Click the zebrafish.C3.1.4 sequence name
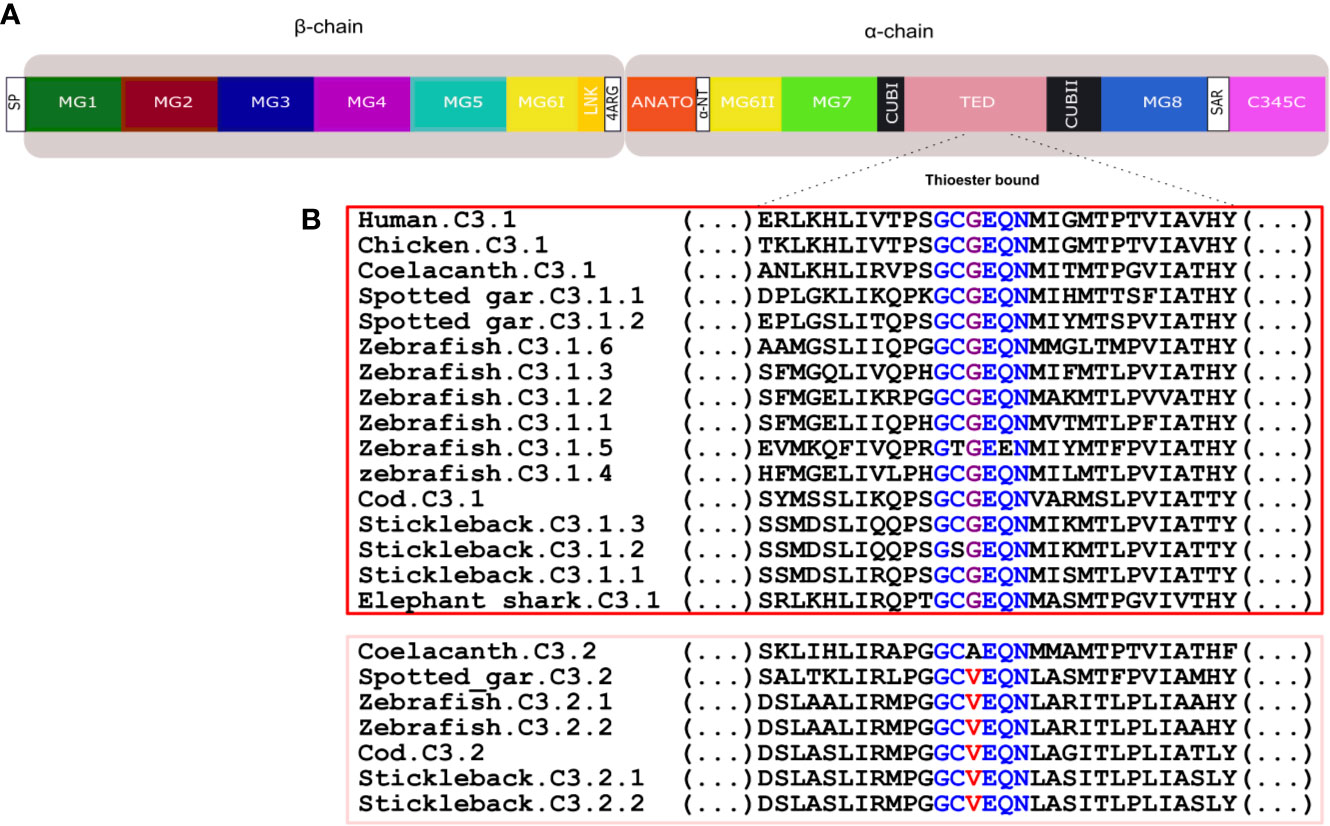Screen dimensions: 1330x826 (x=485, y=473)
